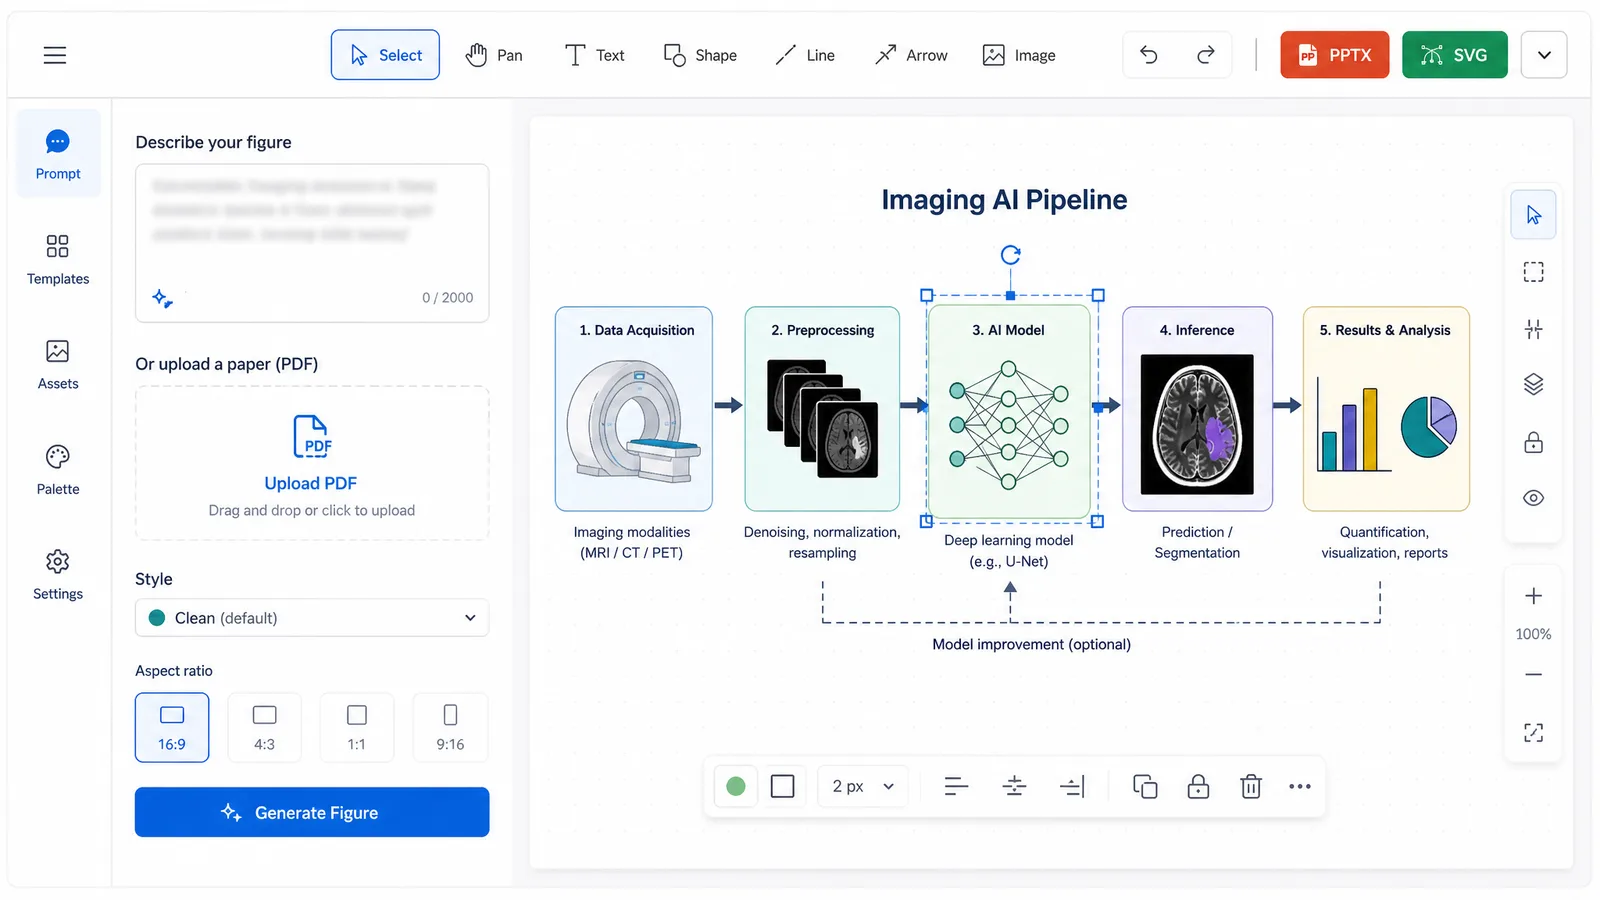Open the border style square swatch
The image size is (1600, 900).
(783, 787)
